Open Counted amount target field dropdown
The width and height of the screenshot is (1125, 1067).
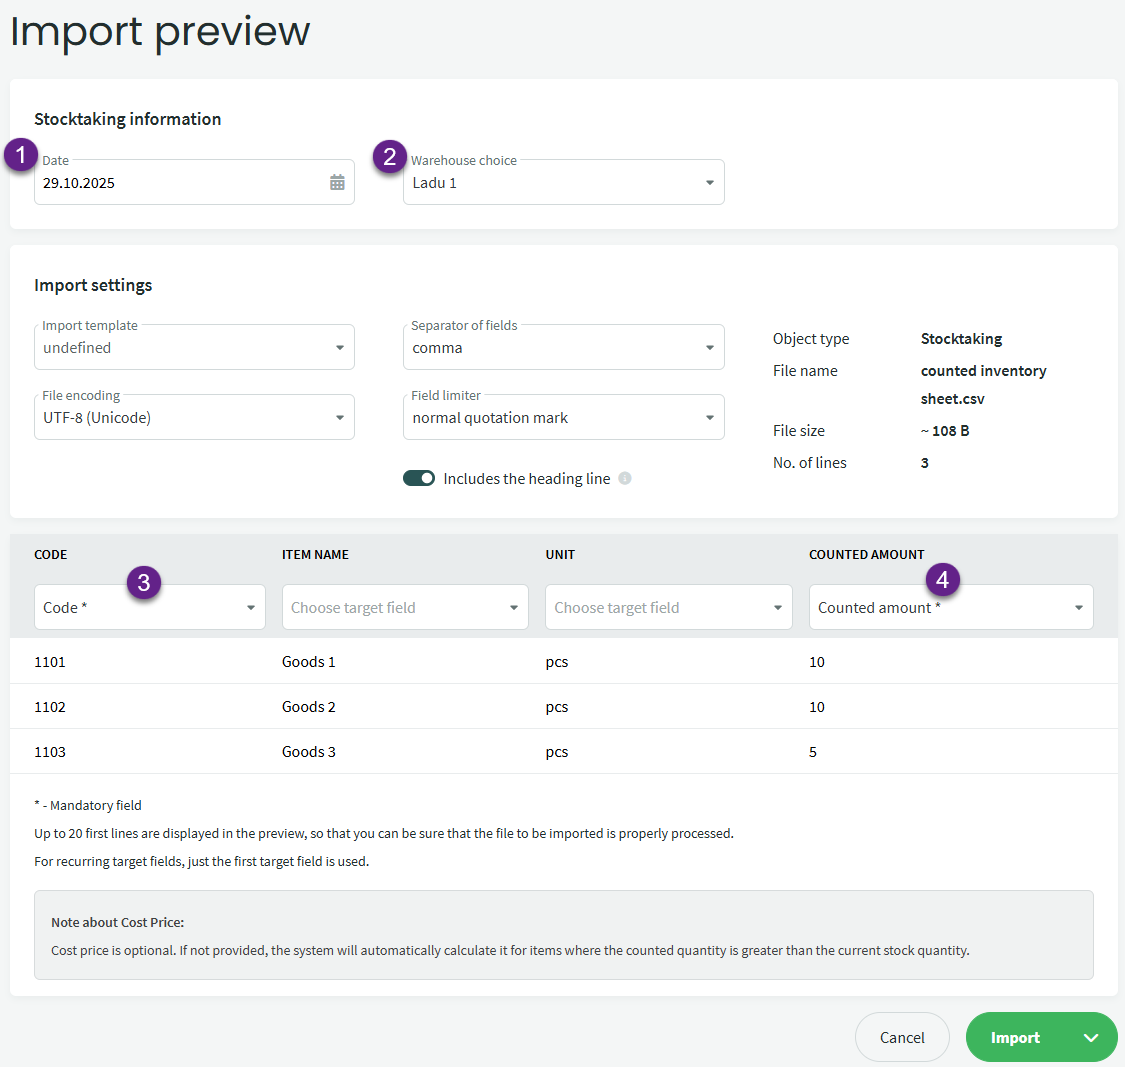pyautogui.click(x=950, y=608)
